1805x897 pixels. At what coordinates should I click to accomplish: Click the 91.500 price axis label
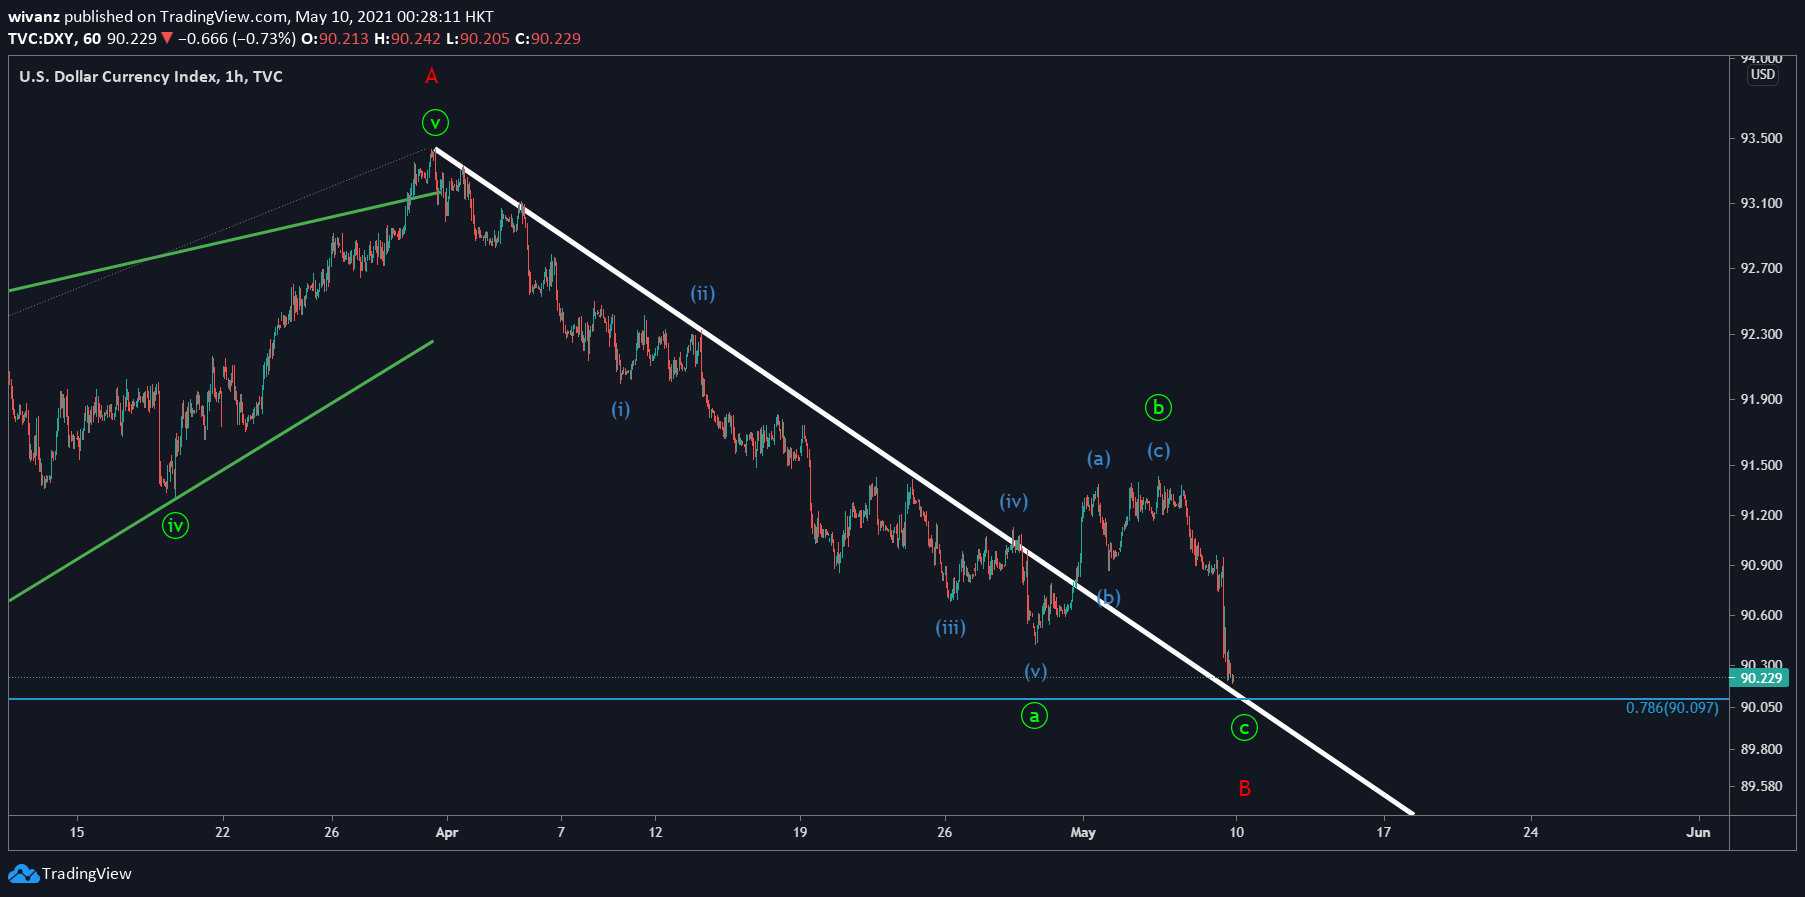[1761, 465]
